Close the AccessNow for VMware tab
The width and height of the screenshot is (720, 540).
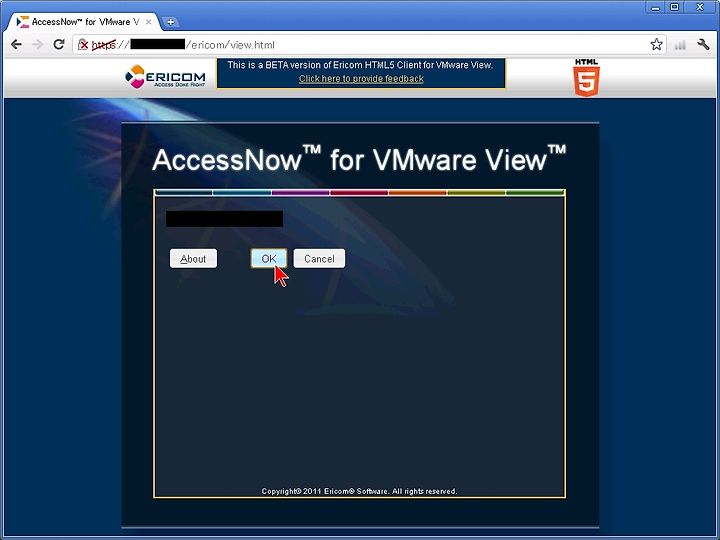click(148, 22)
